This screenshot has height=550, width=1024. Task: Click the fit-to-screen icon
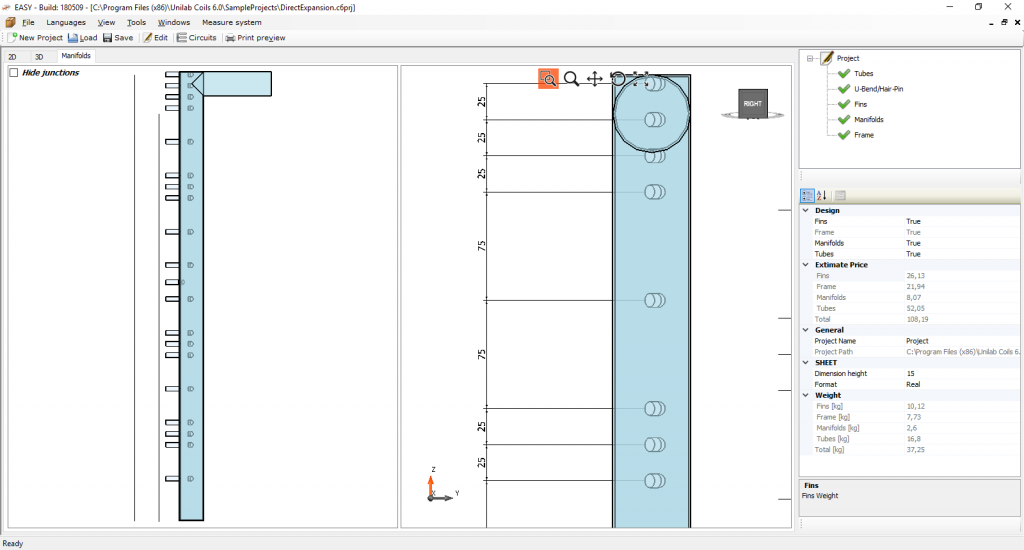coord(641,79)
